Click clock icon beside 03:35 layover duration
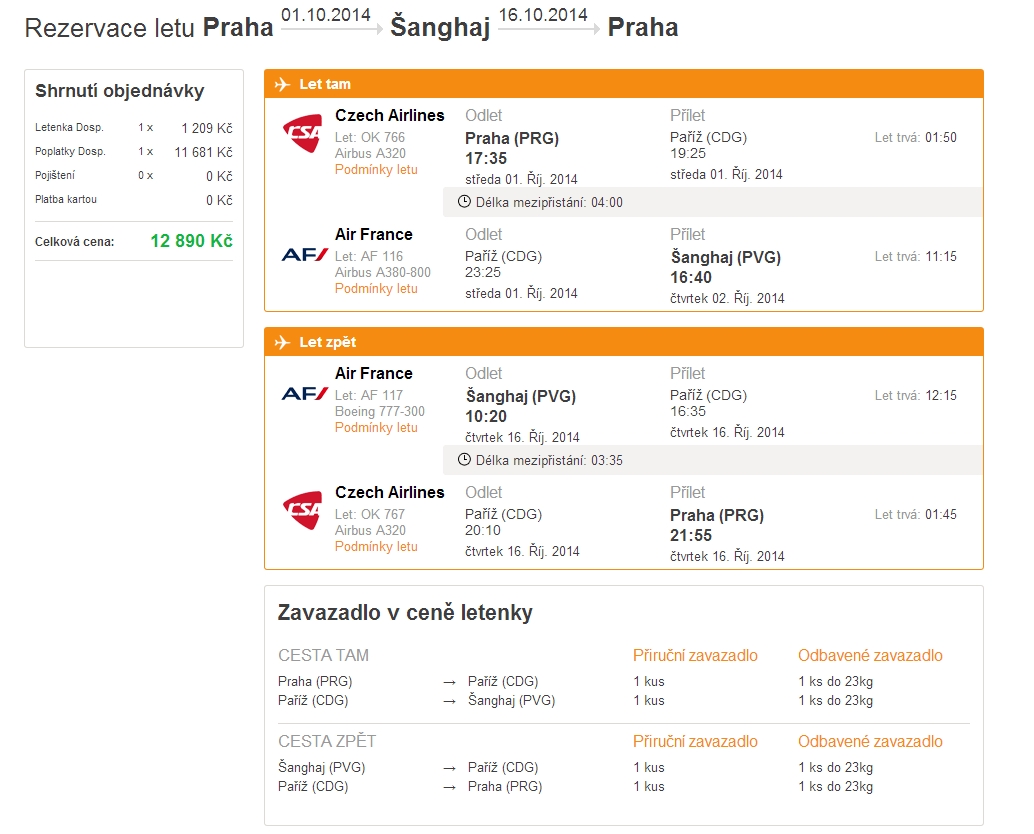The width and height of the screenshot is (1034, 834). pyautogui.click(x=463, y=460)
